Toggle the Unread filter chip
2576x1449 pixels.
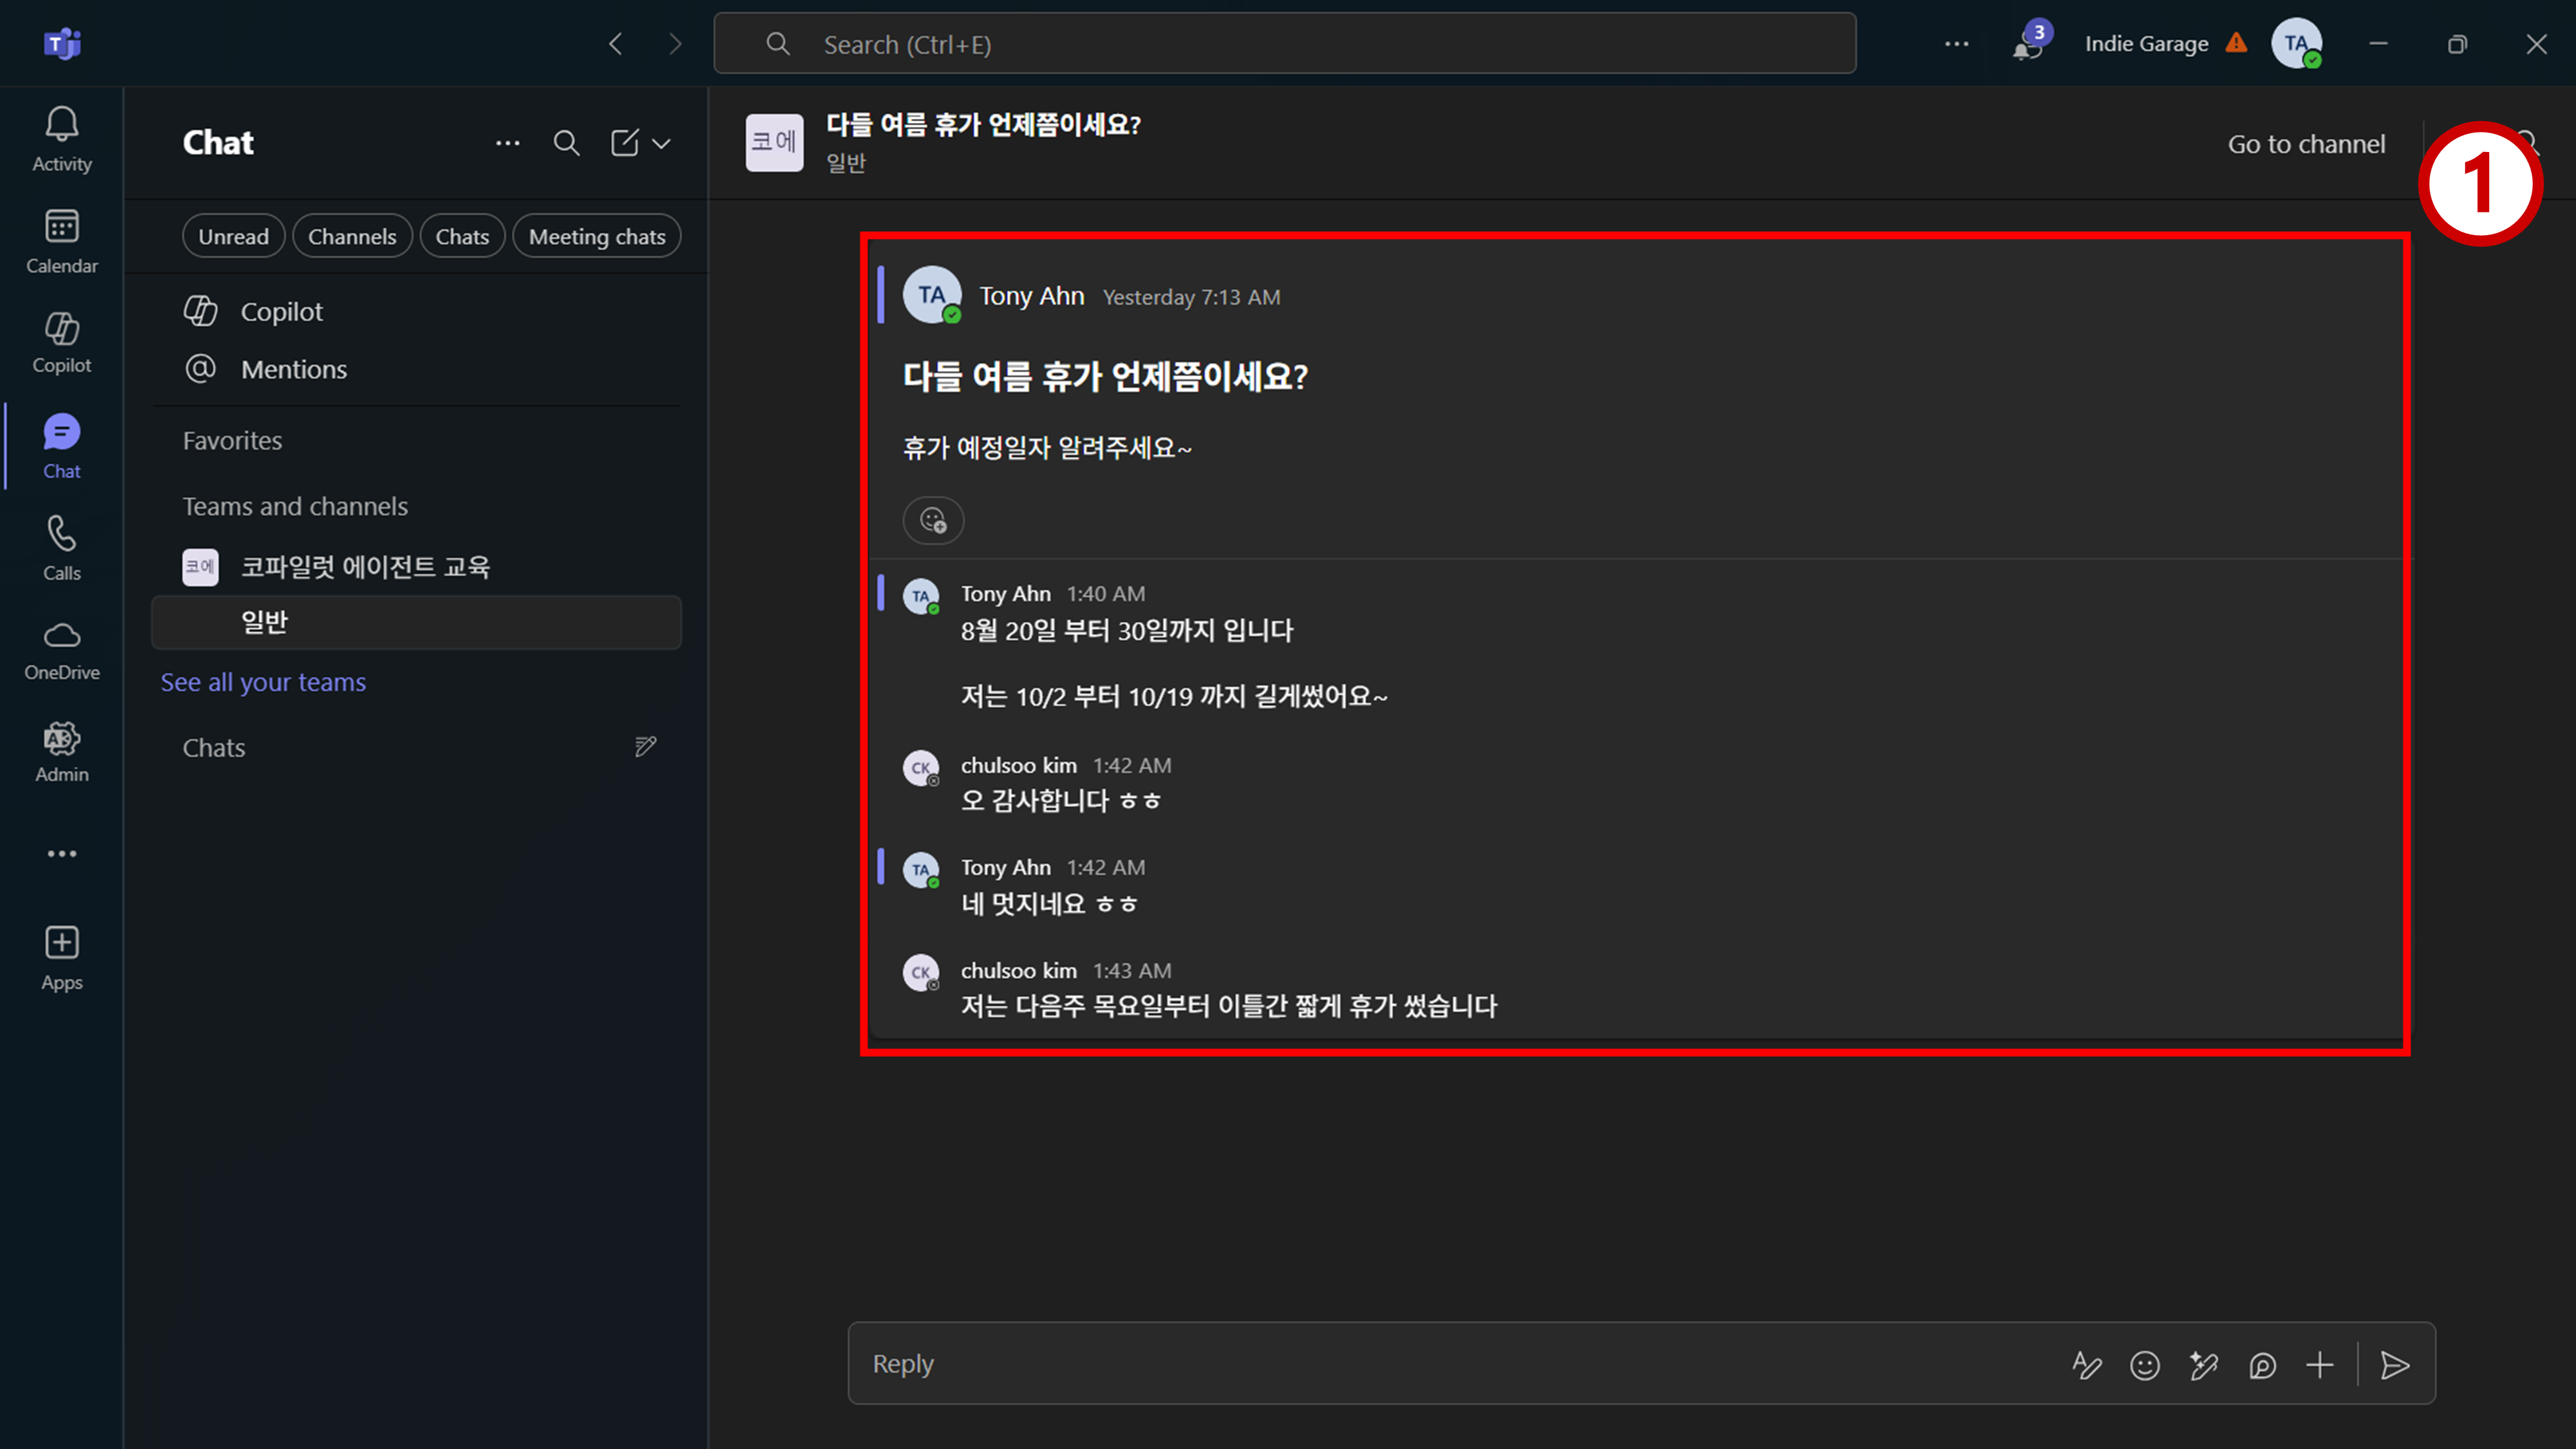point(233,236)
